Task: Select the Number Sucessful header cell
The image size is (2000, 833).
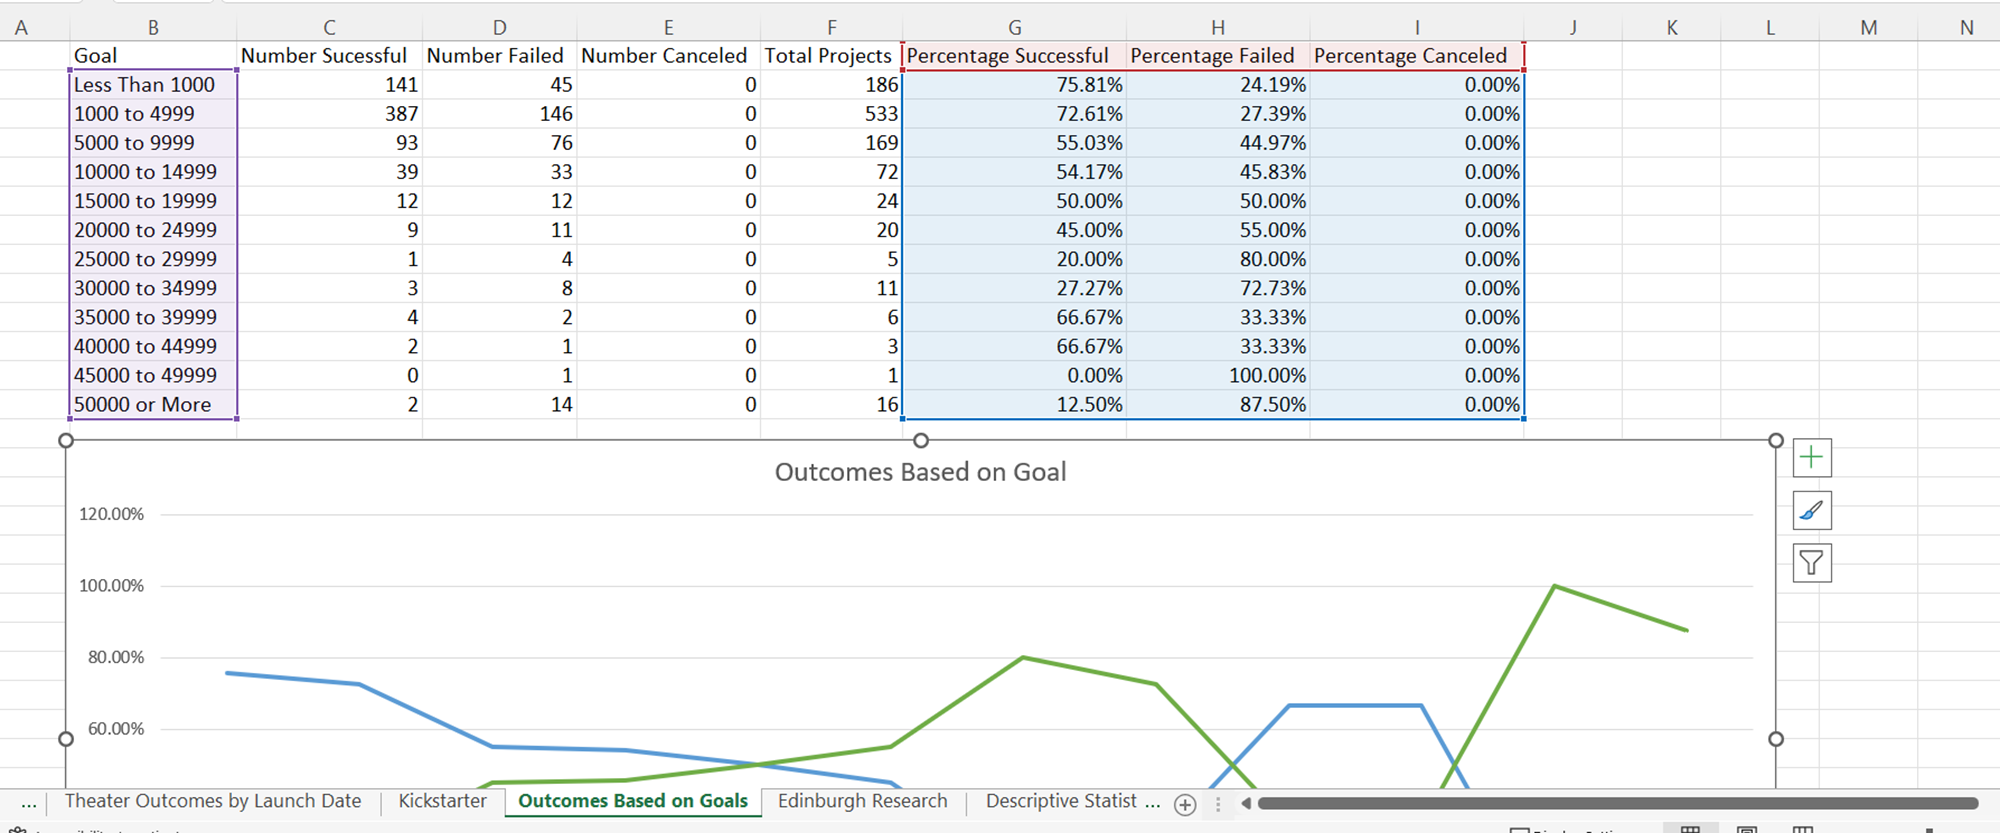Action: point(330,56)
